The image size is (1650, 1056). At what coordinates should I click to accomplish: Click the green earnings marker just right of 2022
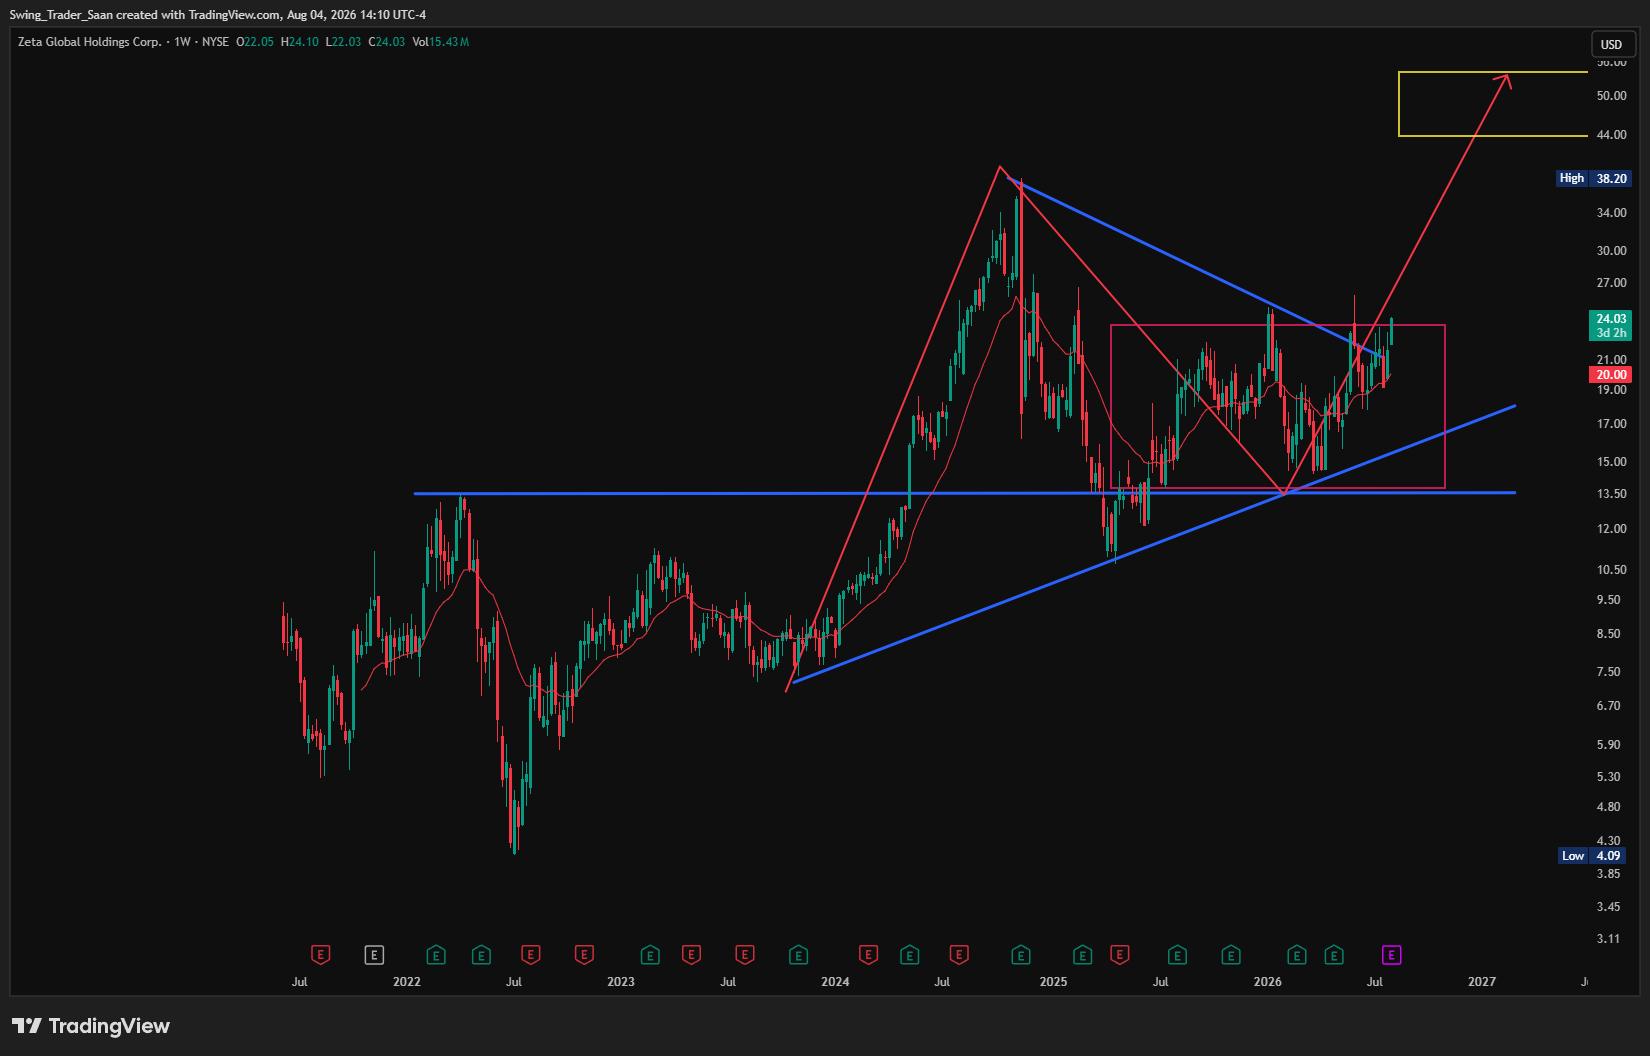point(436,955)
